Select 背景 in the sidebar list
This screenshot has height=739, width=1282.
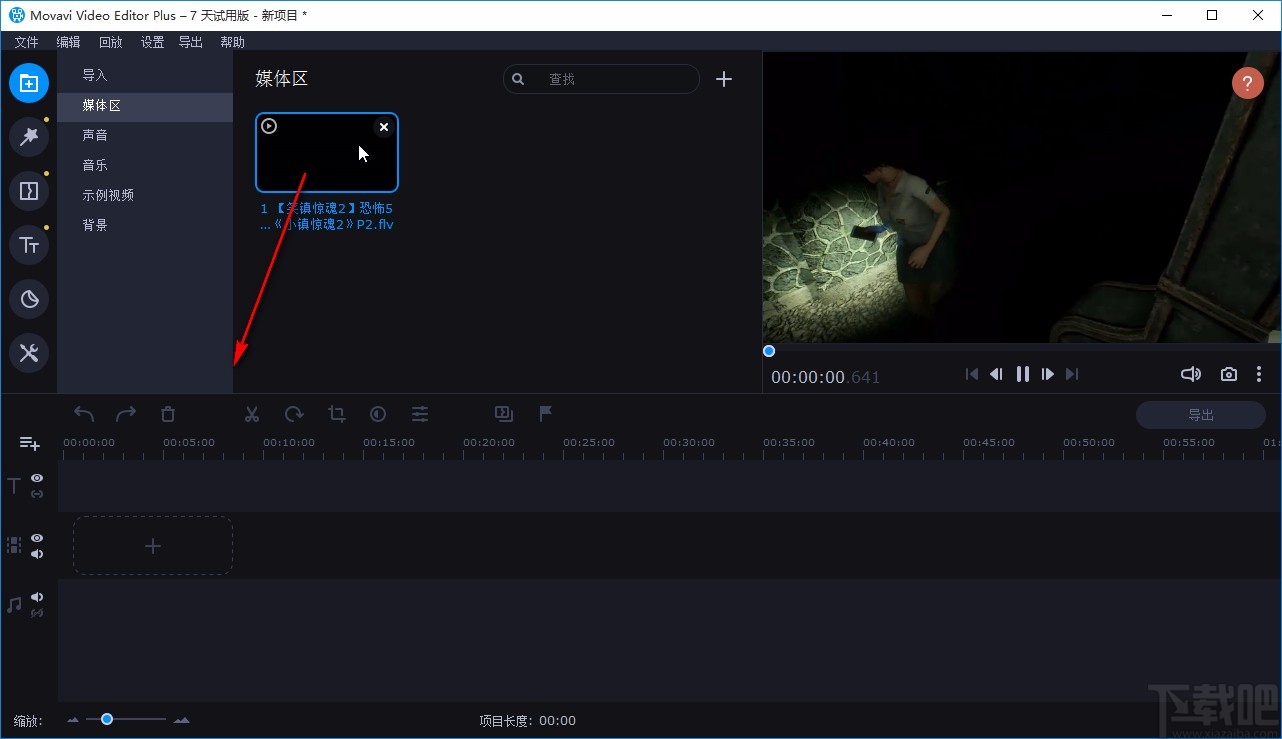coord(145,225)
